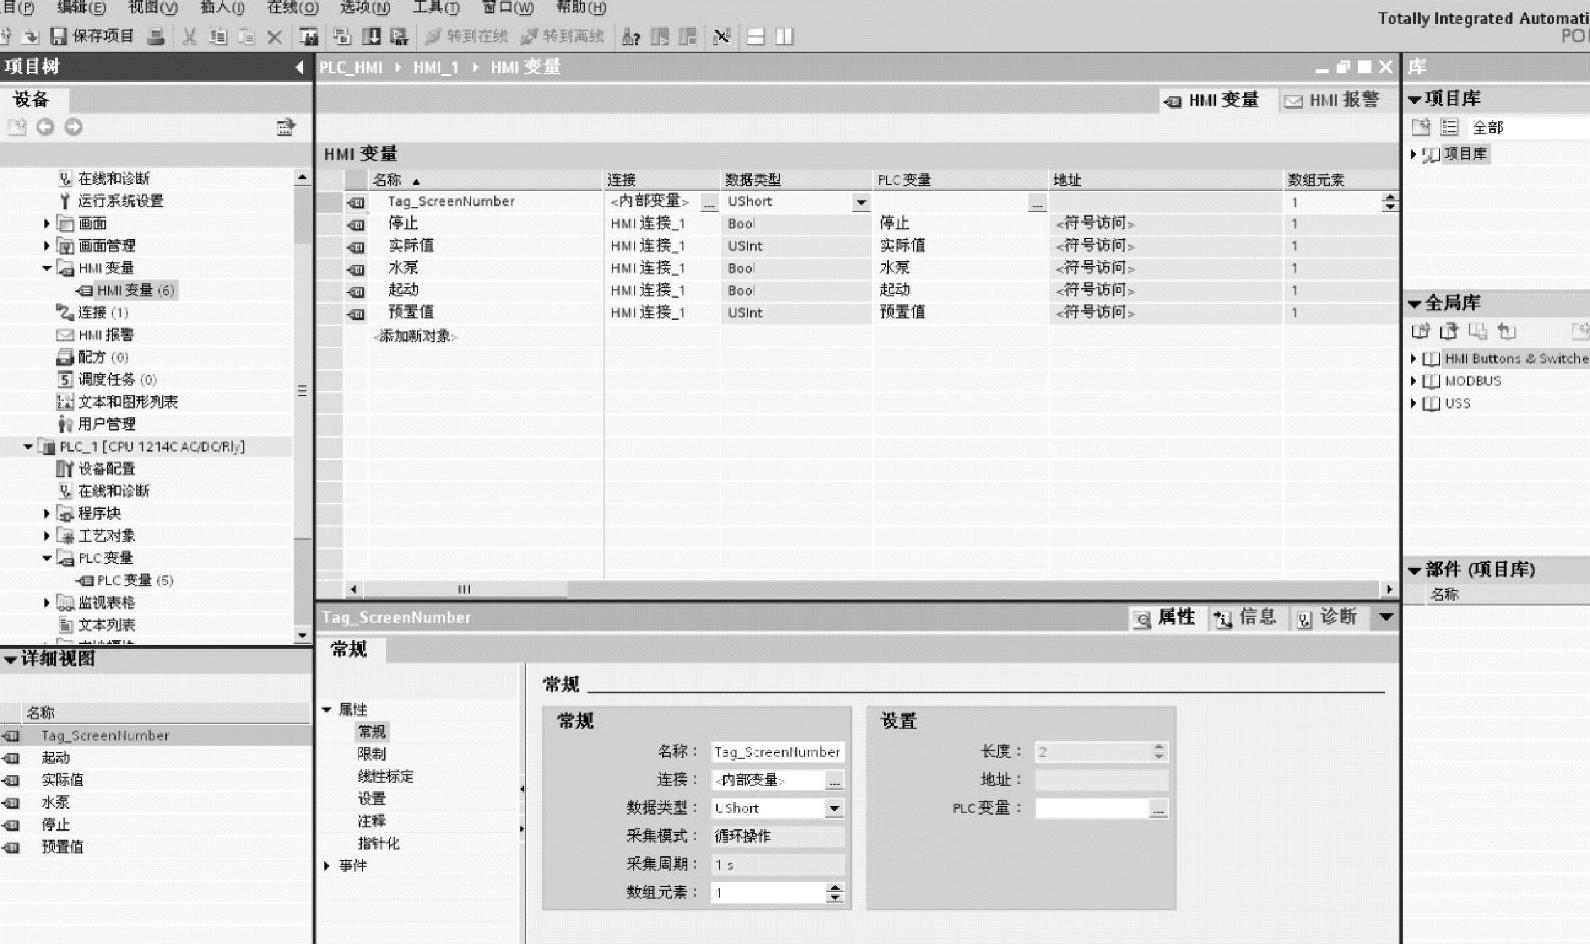Click the PLC 变量 browse button in 设置
The width and height of the screenshot is (1590, 944).
click(1158, 808)
